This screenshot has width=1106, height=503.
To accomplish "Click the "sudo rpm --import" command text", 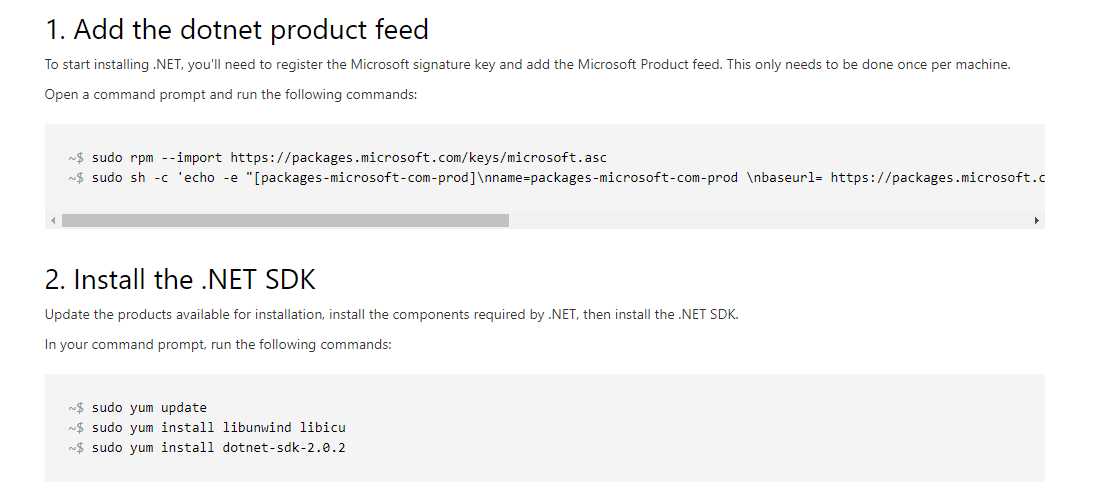I will tap(157, 157).
